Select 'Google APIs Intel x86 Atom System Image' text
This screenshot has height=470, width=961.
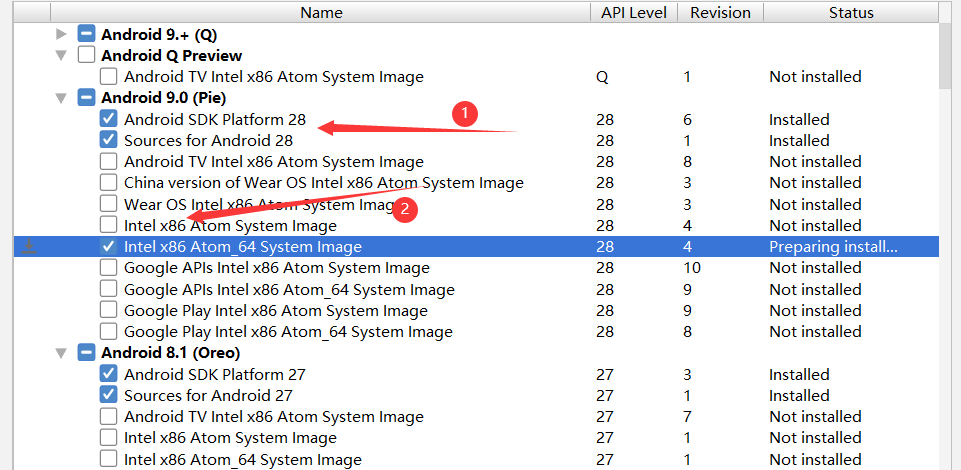pyautogui.click(x=276, y=268)
